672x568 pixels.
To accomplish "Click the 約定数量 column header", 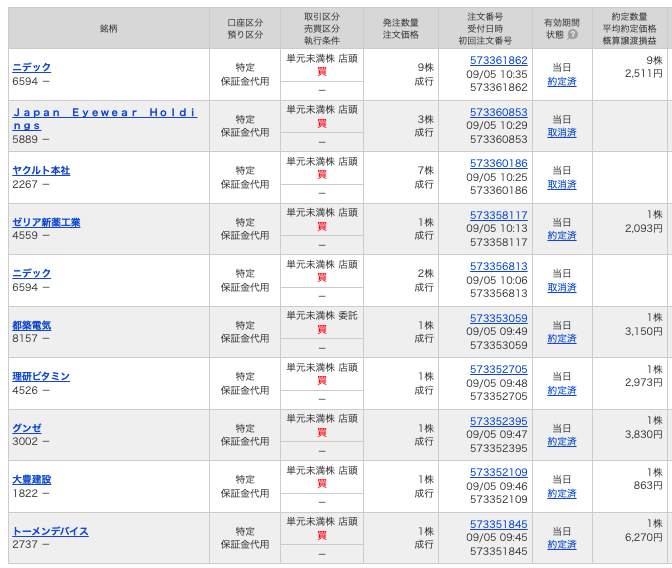I will [629, 17].
